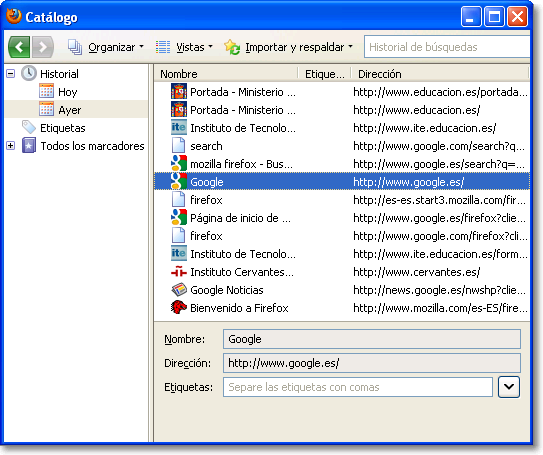
Task: Click the Dirección field with google.es URL
Action: [x=372, y=363]
